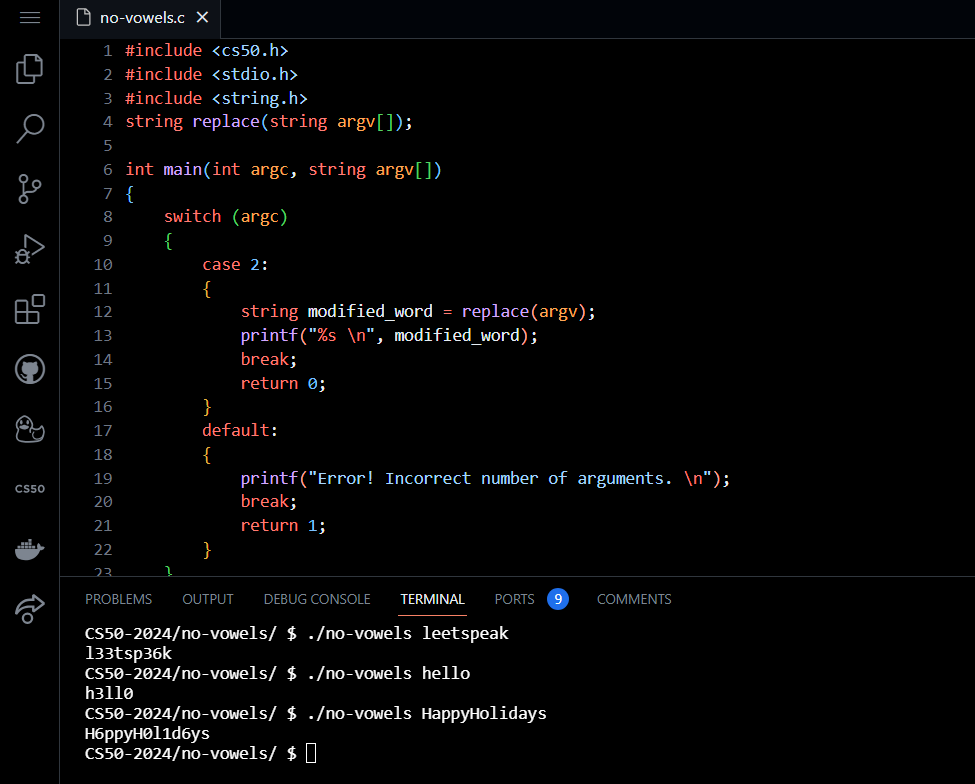Click line number 19 in the gutter
975x784 pixels.
103,479
